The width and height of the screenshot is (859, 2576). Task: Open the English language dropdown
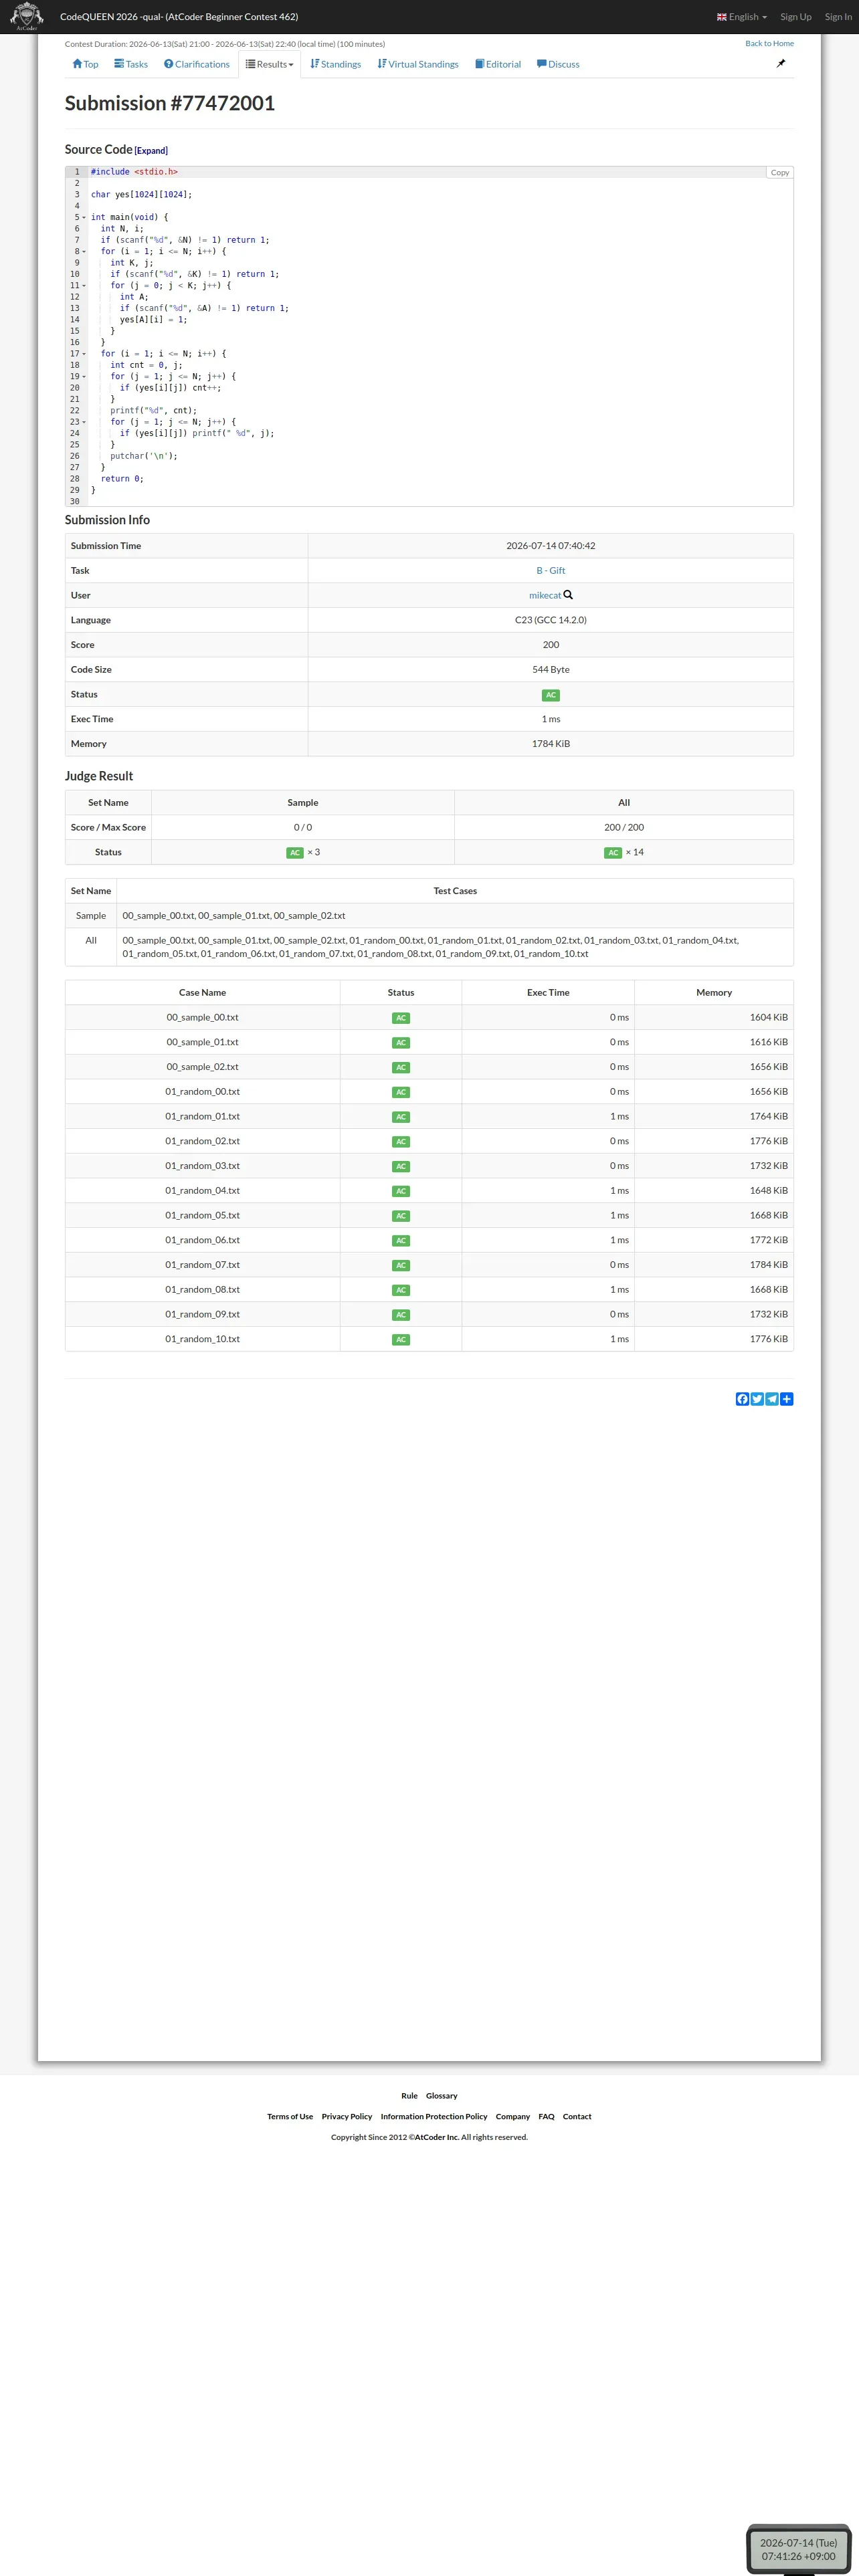point(742,17)
